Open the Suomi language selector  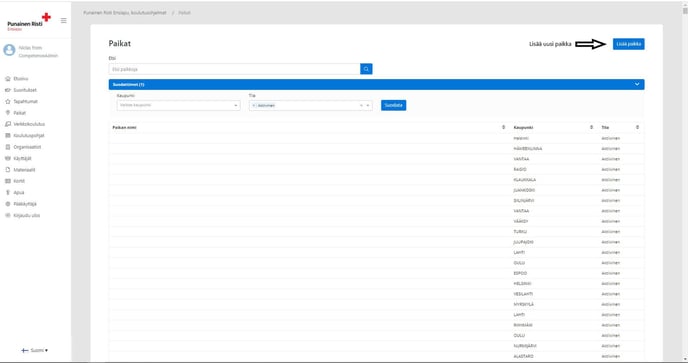tap(39, 350)
